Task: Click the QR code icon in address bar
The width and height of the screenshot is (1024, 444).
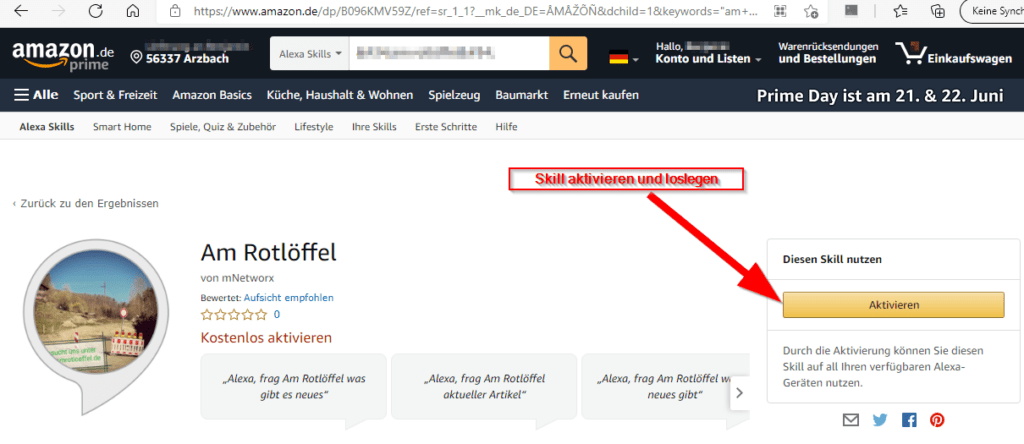Action: [780, 11]
